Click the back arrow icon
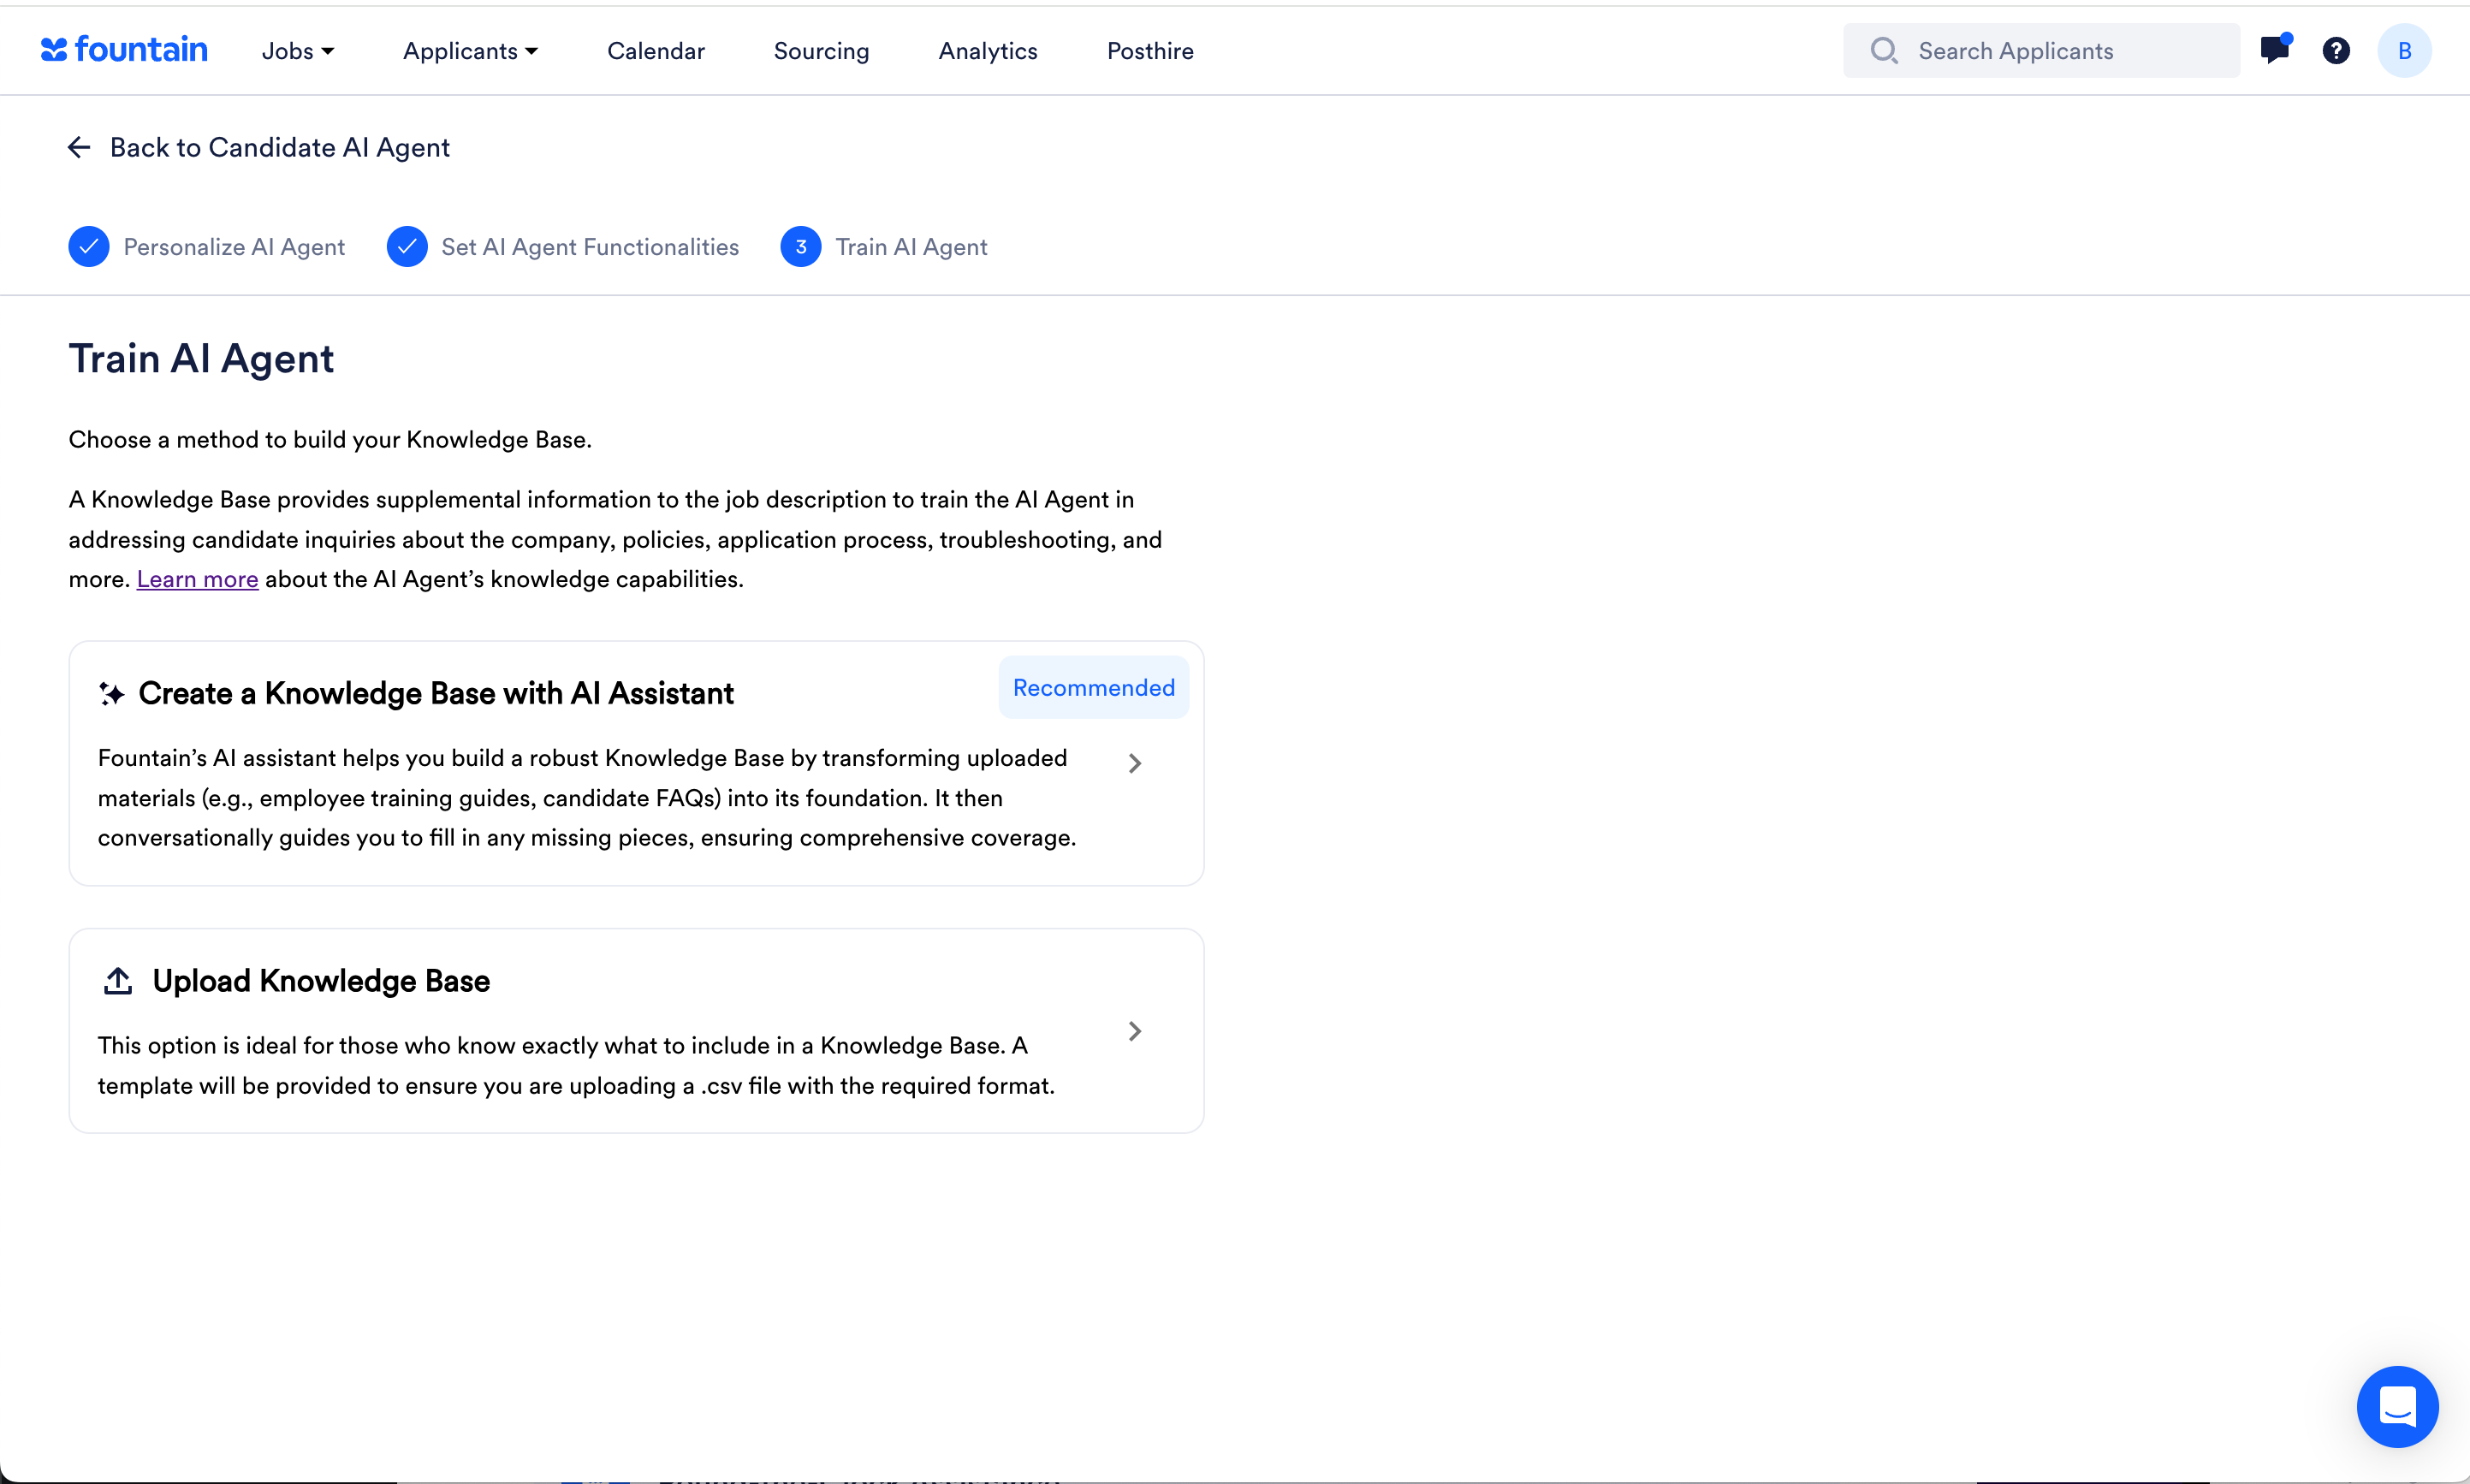Viewport: 2470px width, 1484px height. 79,148
